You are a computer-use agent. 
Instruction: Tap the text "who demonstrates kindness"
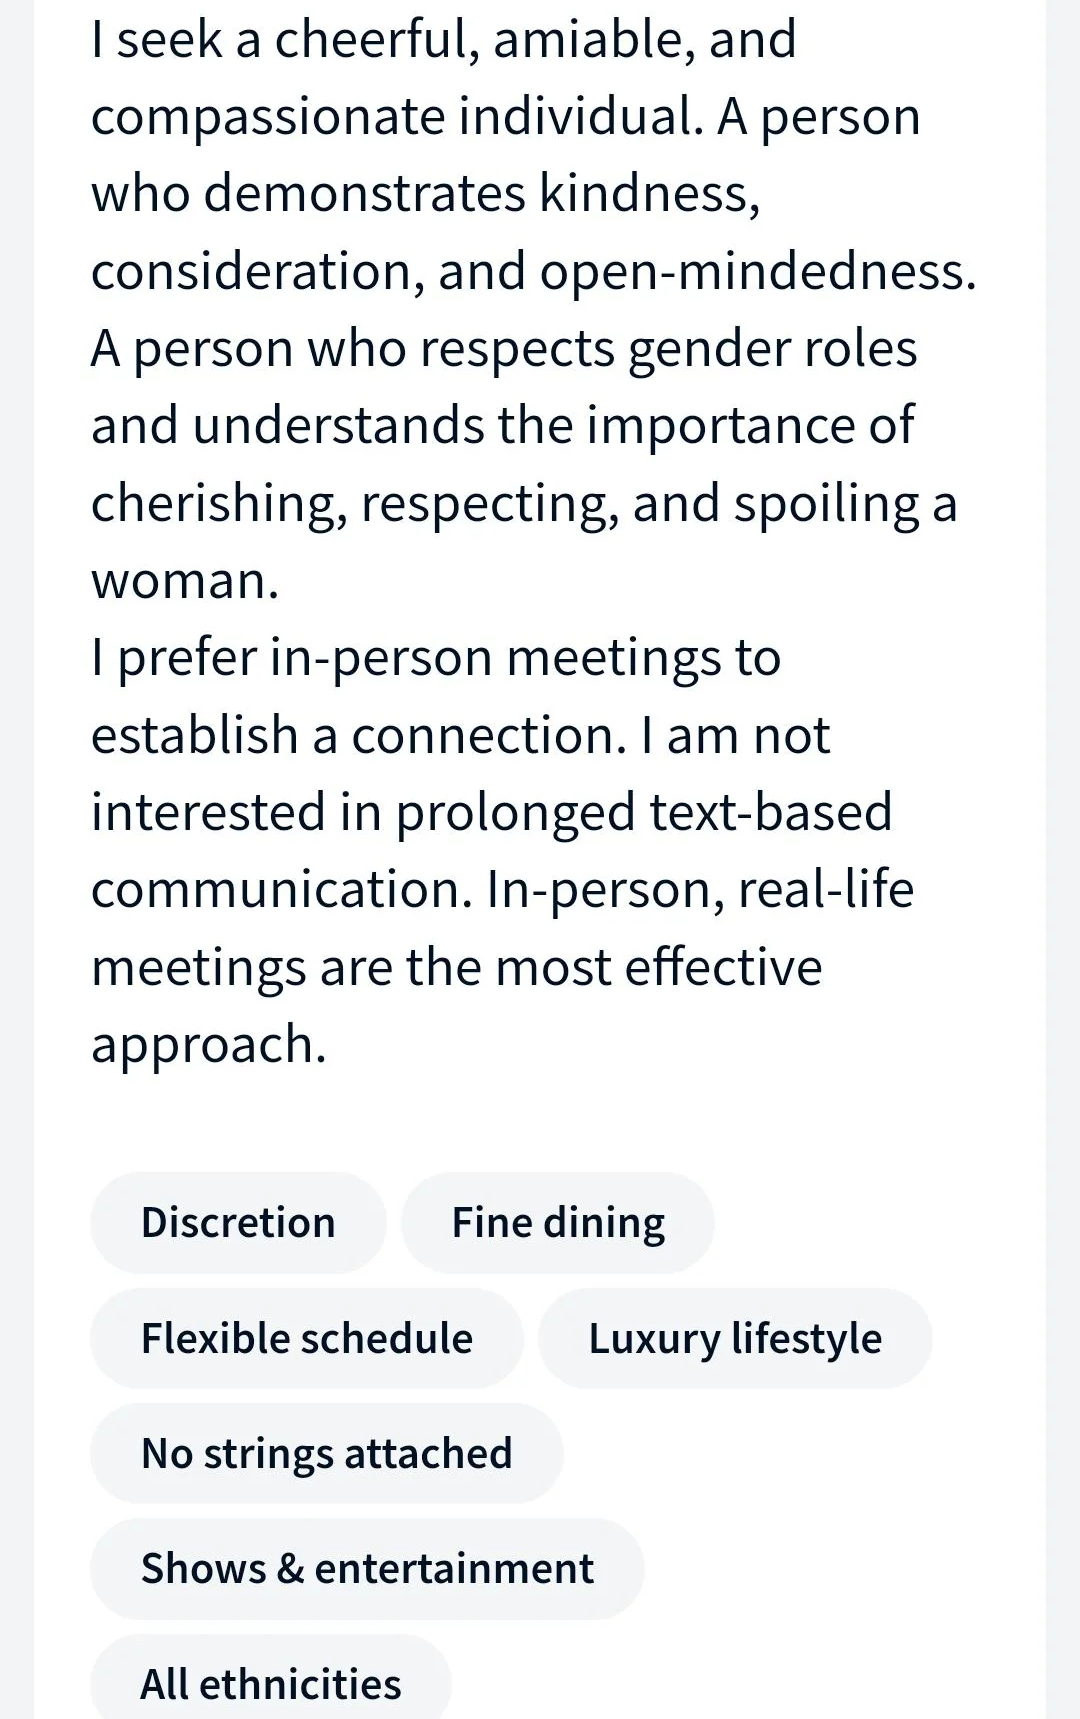click(425, 193)
